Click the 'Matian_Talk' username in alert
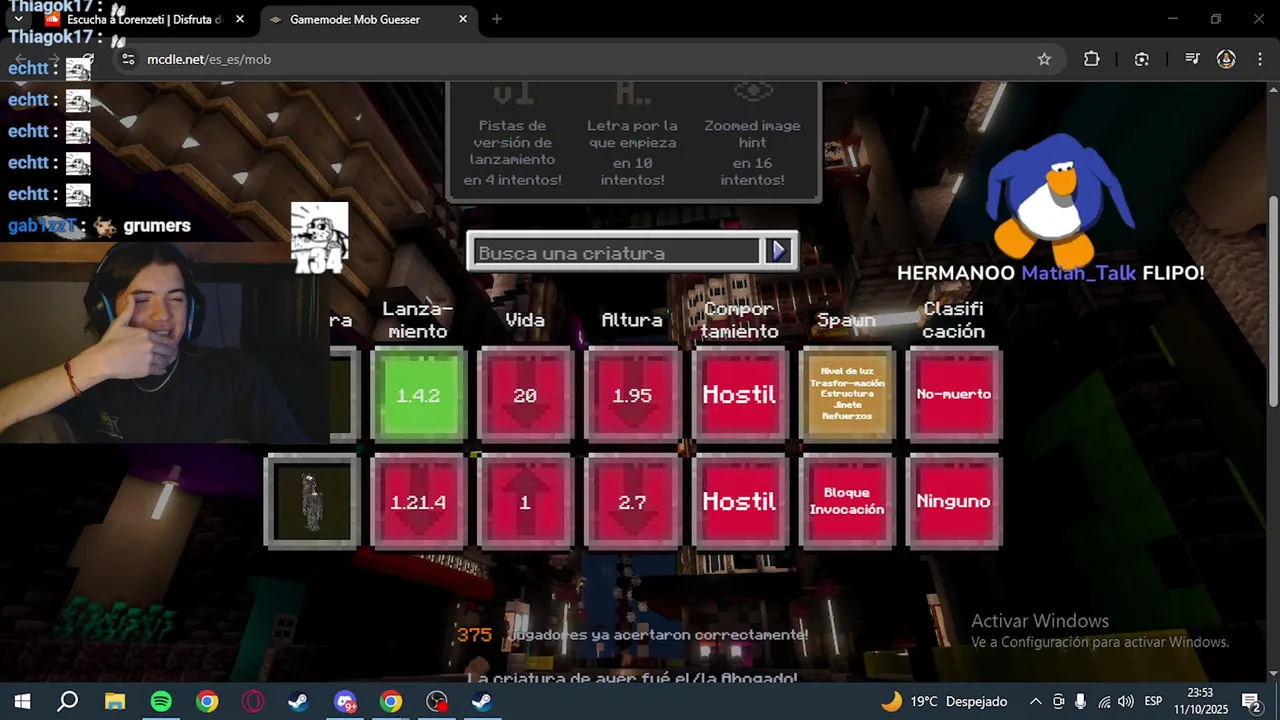1280x720 pixels. click(x=1078, y=273)
